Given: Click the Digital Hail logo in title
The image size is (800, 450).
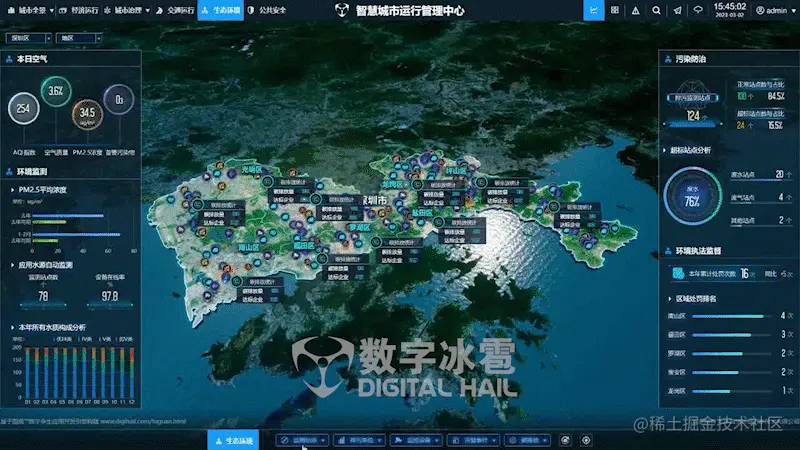Looking at the screenshot, I should point(342,10).
